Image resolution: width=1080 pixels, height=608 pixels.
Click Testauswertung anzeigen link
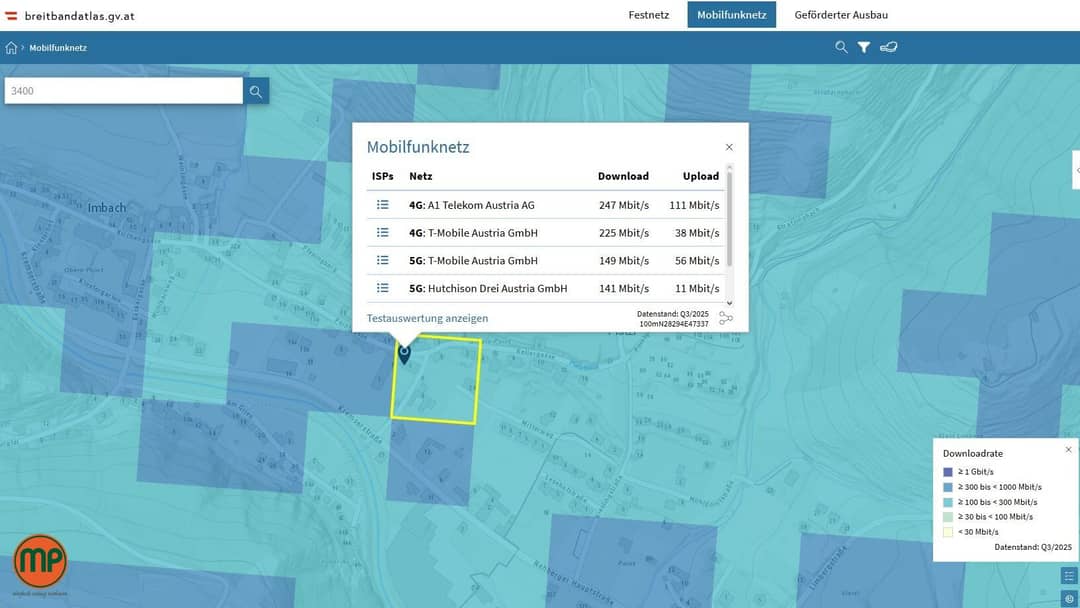point(427,318)
